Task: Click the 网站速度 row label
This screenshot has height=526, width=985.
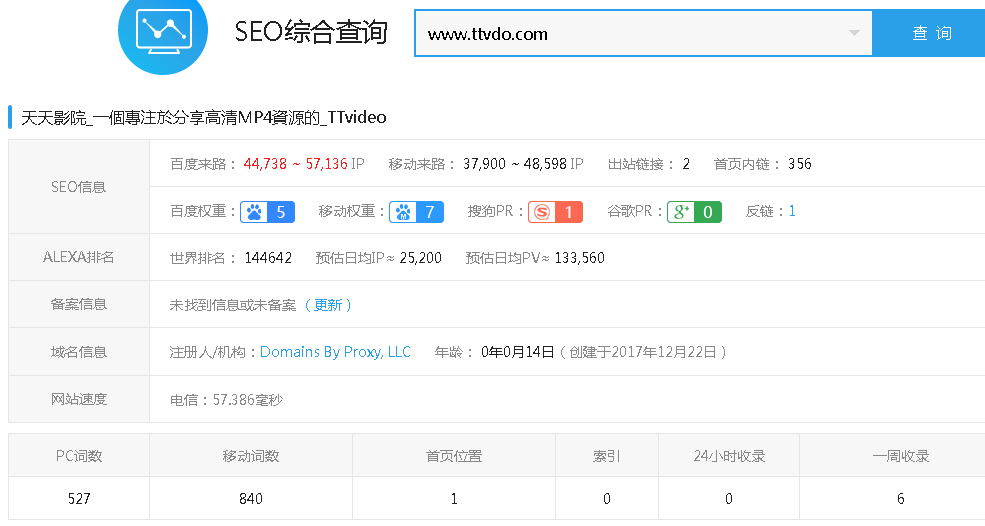Action: point(79,399)
